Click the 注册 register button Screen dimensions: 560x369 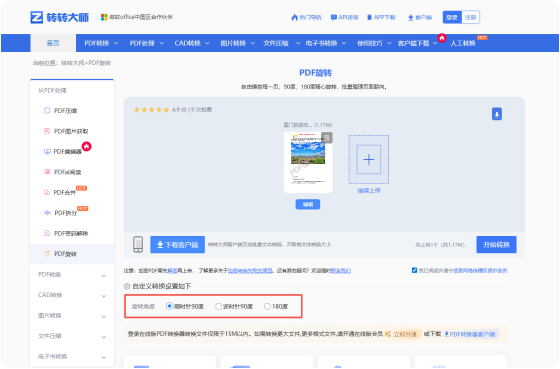click(470, 17)
